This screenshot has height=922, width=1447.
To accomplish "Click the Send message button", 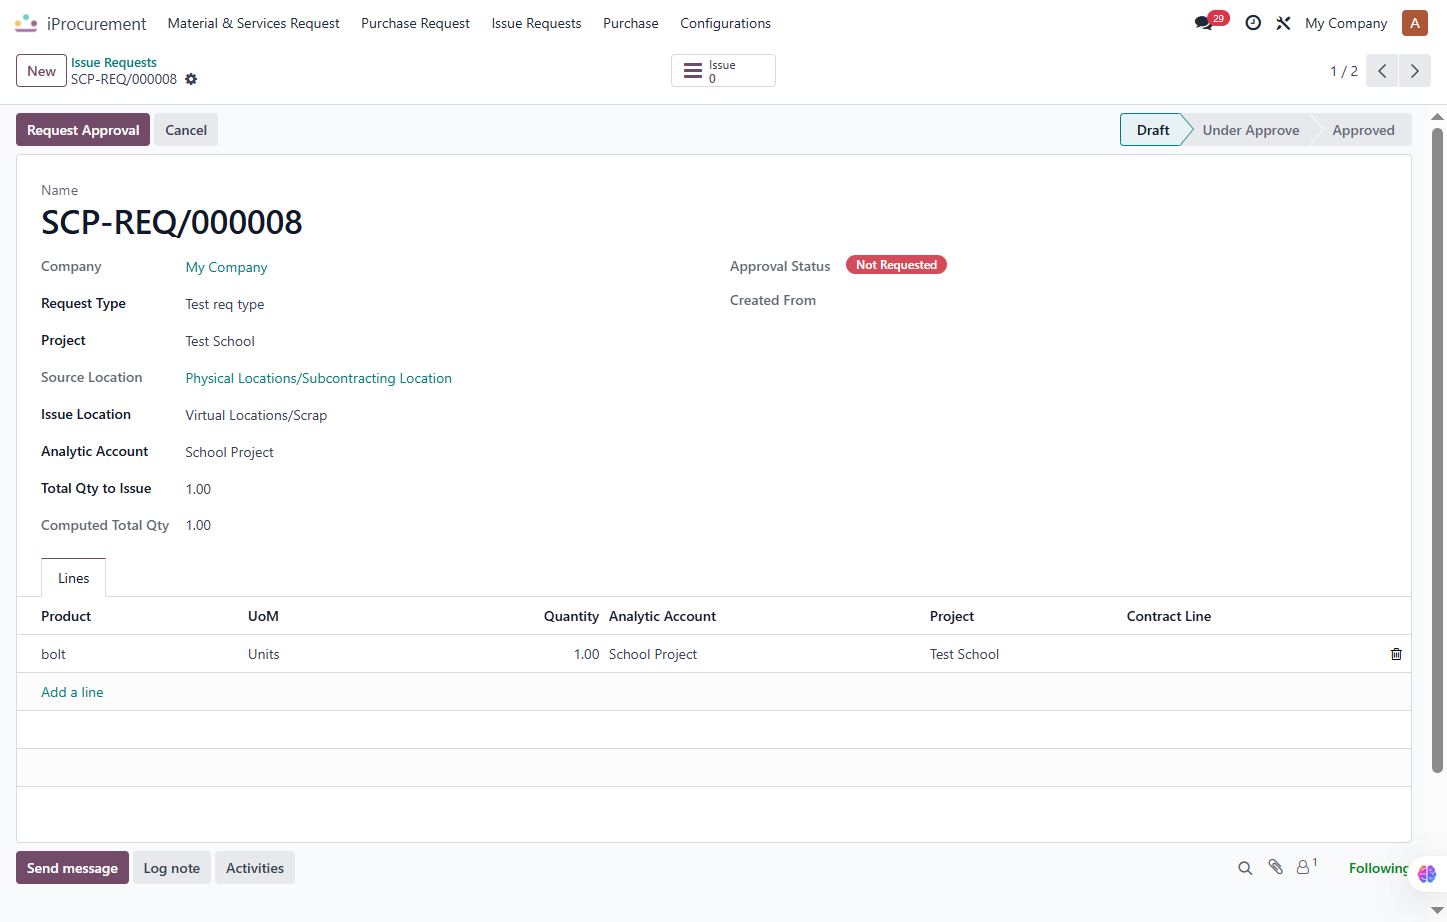I will [x=72, y=868].
